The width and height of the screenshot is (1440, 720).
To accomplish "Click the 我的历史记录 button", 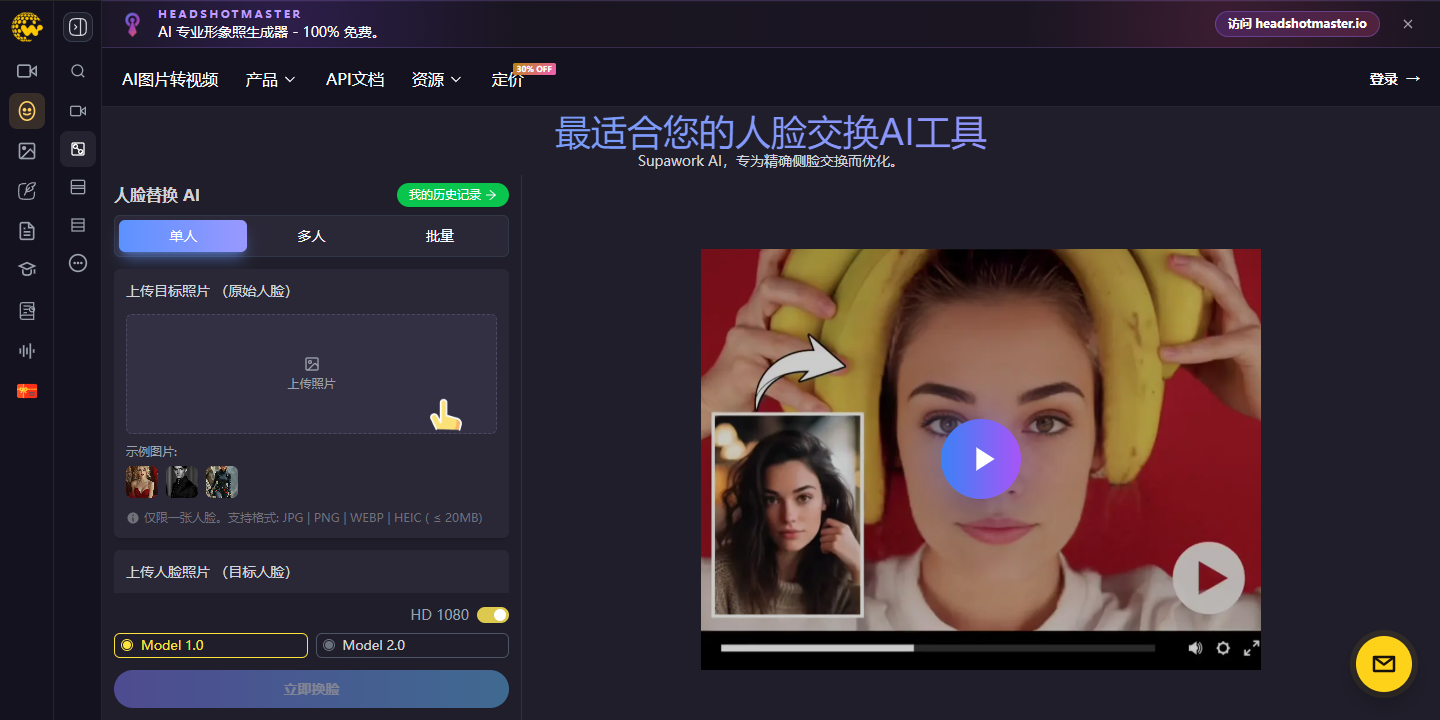I will pos(453,195).
